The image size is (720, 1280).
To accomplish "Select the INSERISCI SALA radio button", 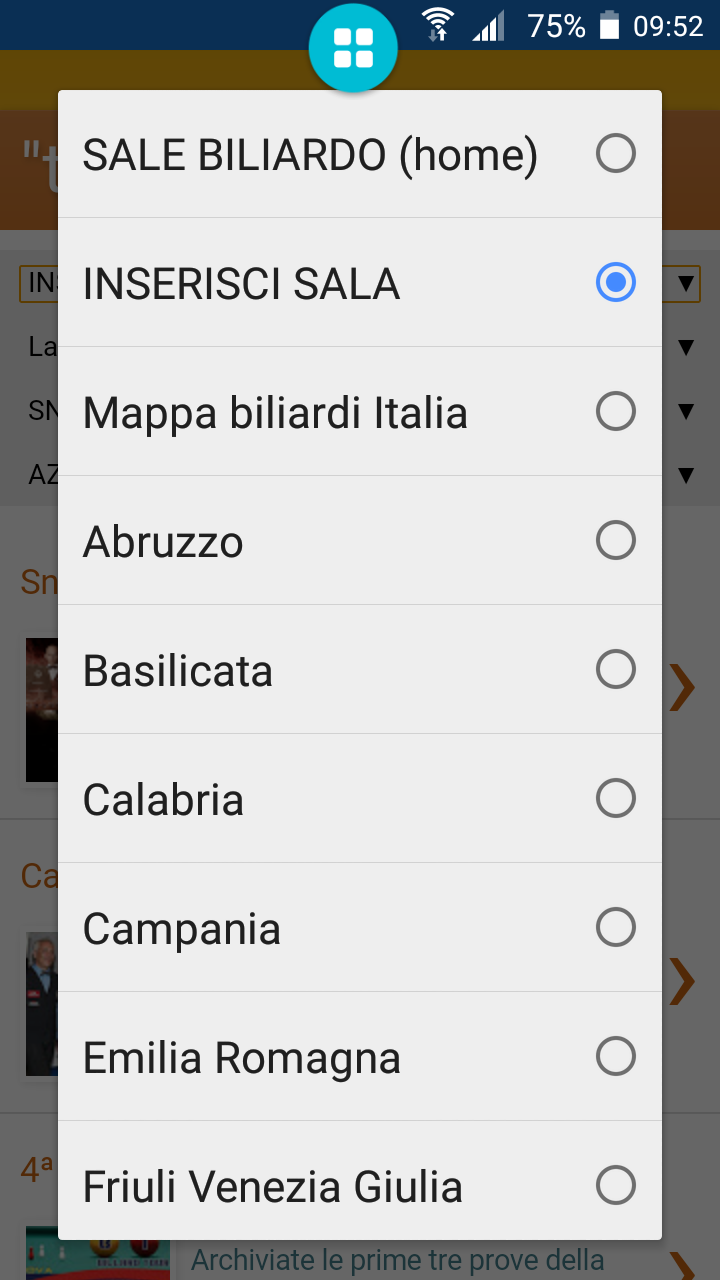I will (616, 283).
